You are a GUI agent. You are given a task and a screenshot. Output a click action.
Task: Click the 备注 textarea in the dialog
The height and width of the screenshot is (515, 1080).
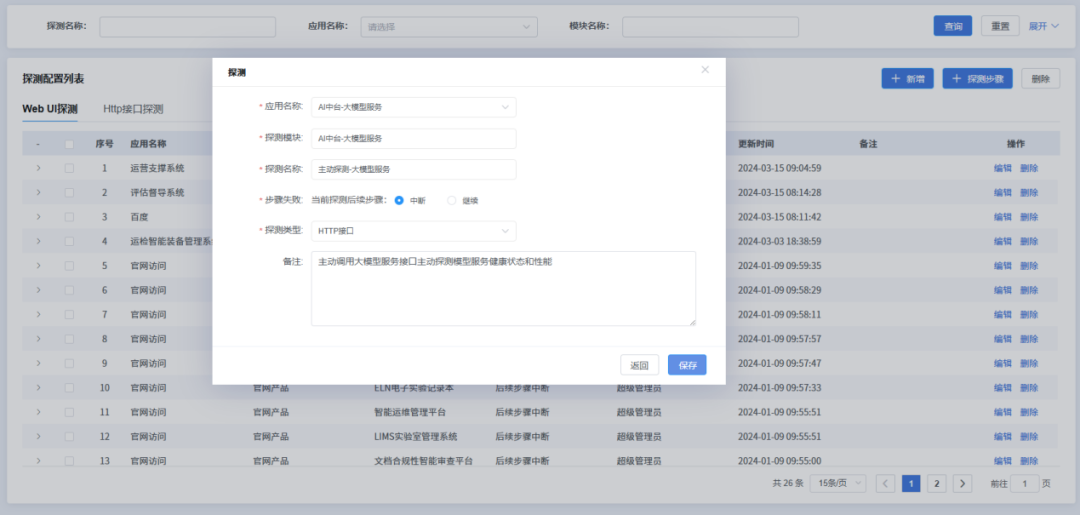click(x=503, y=288)
